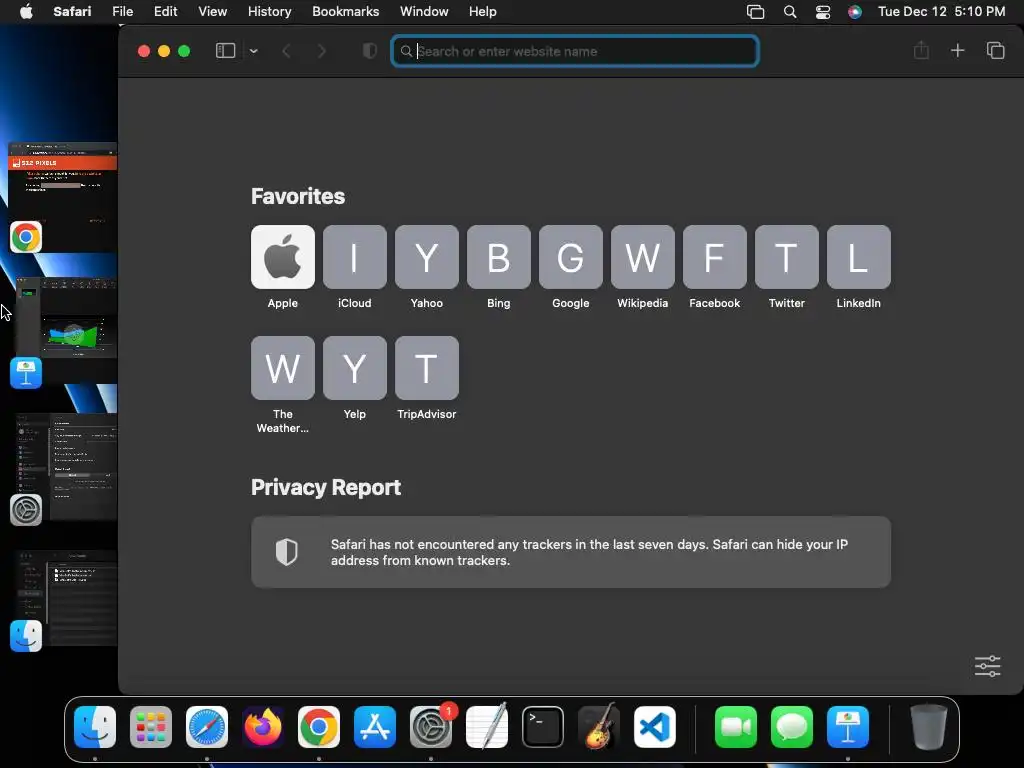Open the LinkedIn favorite

pos(859,257)
